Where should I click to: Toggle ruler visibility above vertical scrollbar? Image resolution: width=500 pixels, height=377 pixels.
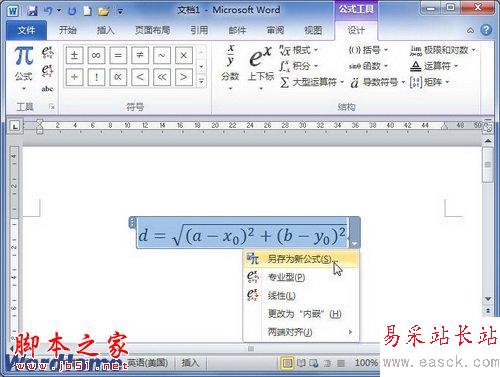tap(488, 127)
